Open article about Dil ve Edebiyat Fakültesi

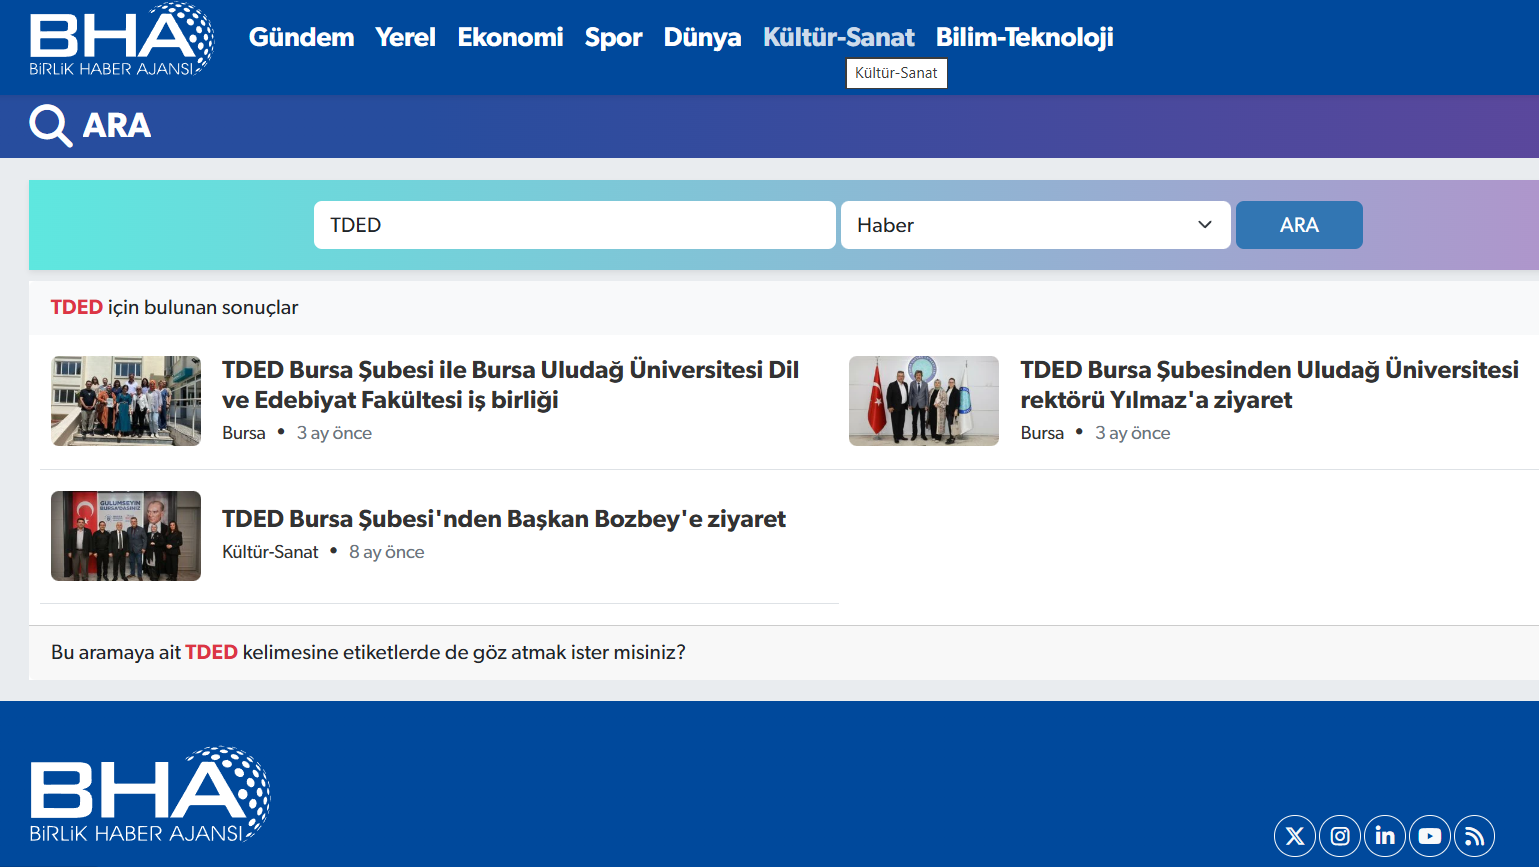pos(510,385)
